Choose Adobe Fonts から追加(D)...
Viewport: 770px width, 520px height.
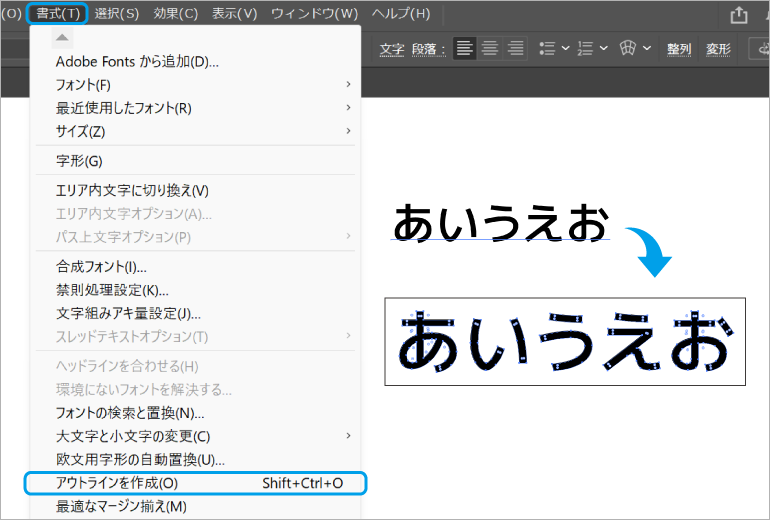pyautogui.click(x=195, y=62)
